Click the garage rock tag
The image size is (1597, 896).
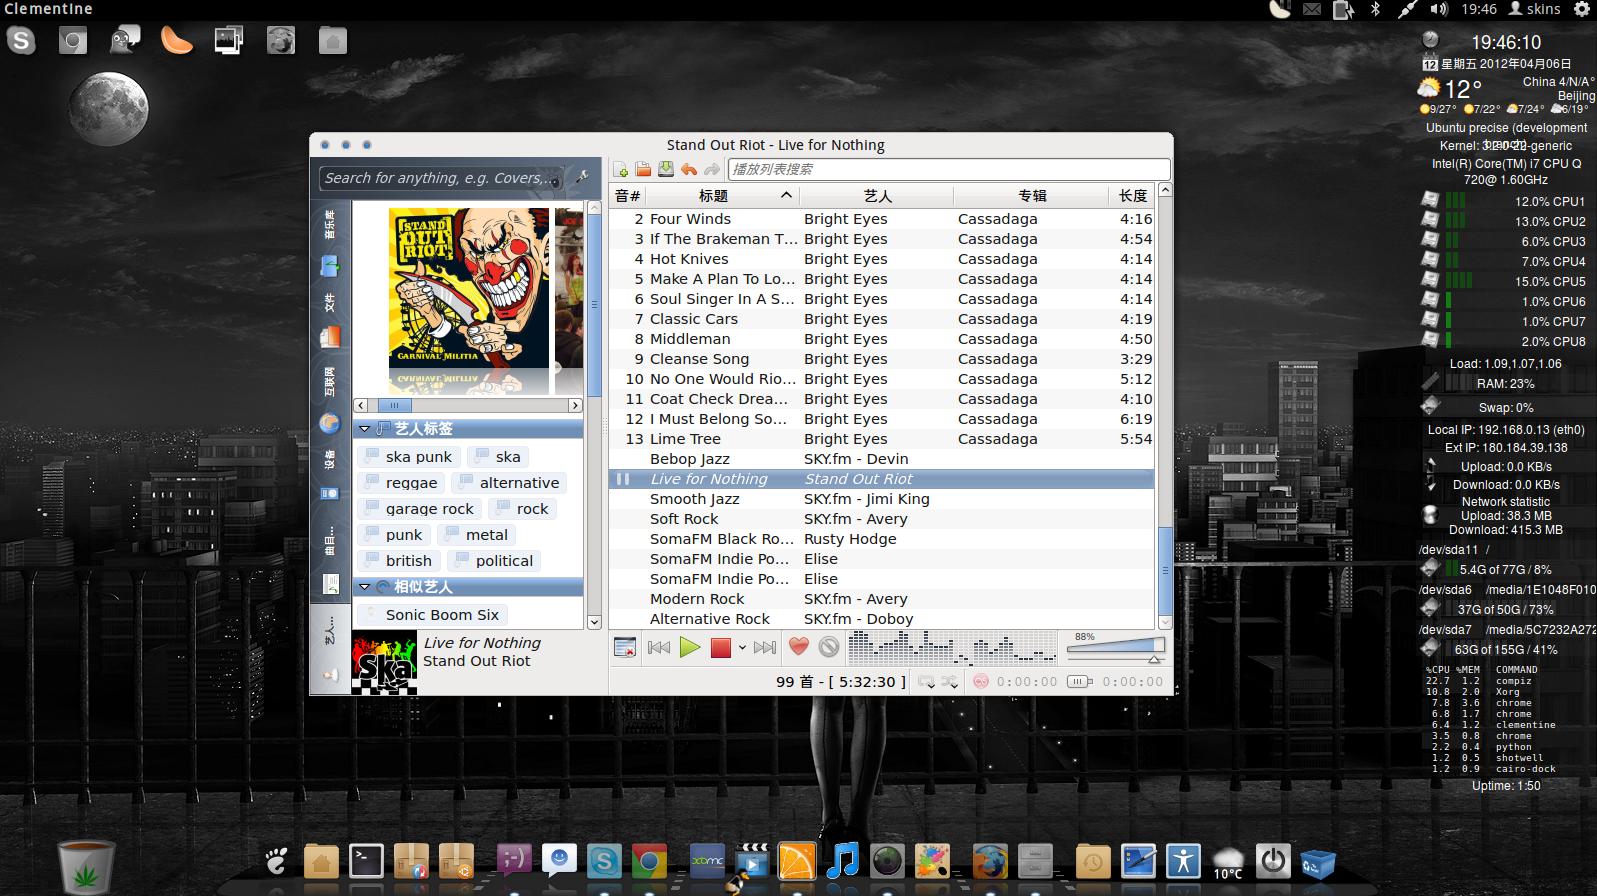[x=419, y=508]
